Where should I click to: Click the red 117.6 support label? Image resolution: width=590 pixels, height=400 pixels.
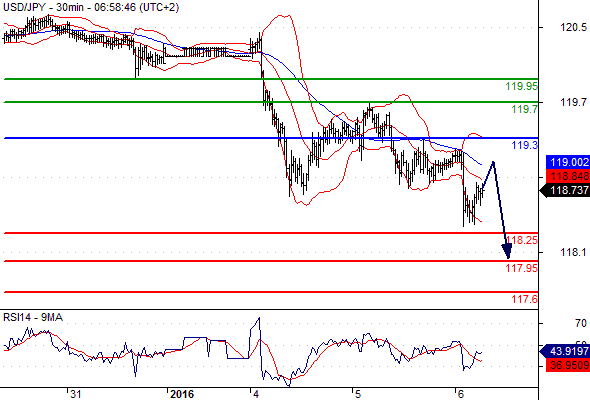point(525,299)
